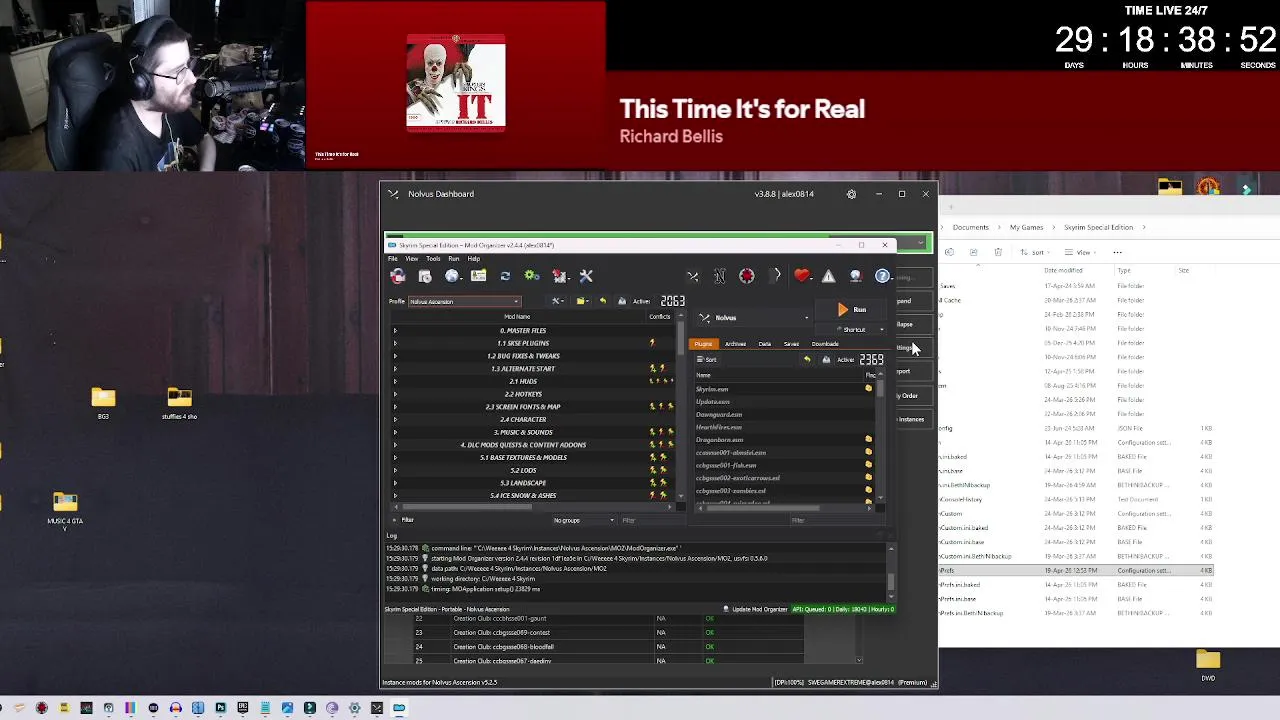Click the N emblem toolbar shortcut
Viewport: 1280px width, 720px height.
tap(720, 276)
